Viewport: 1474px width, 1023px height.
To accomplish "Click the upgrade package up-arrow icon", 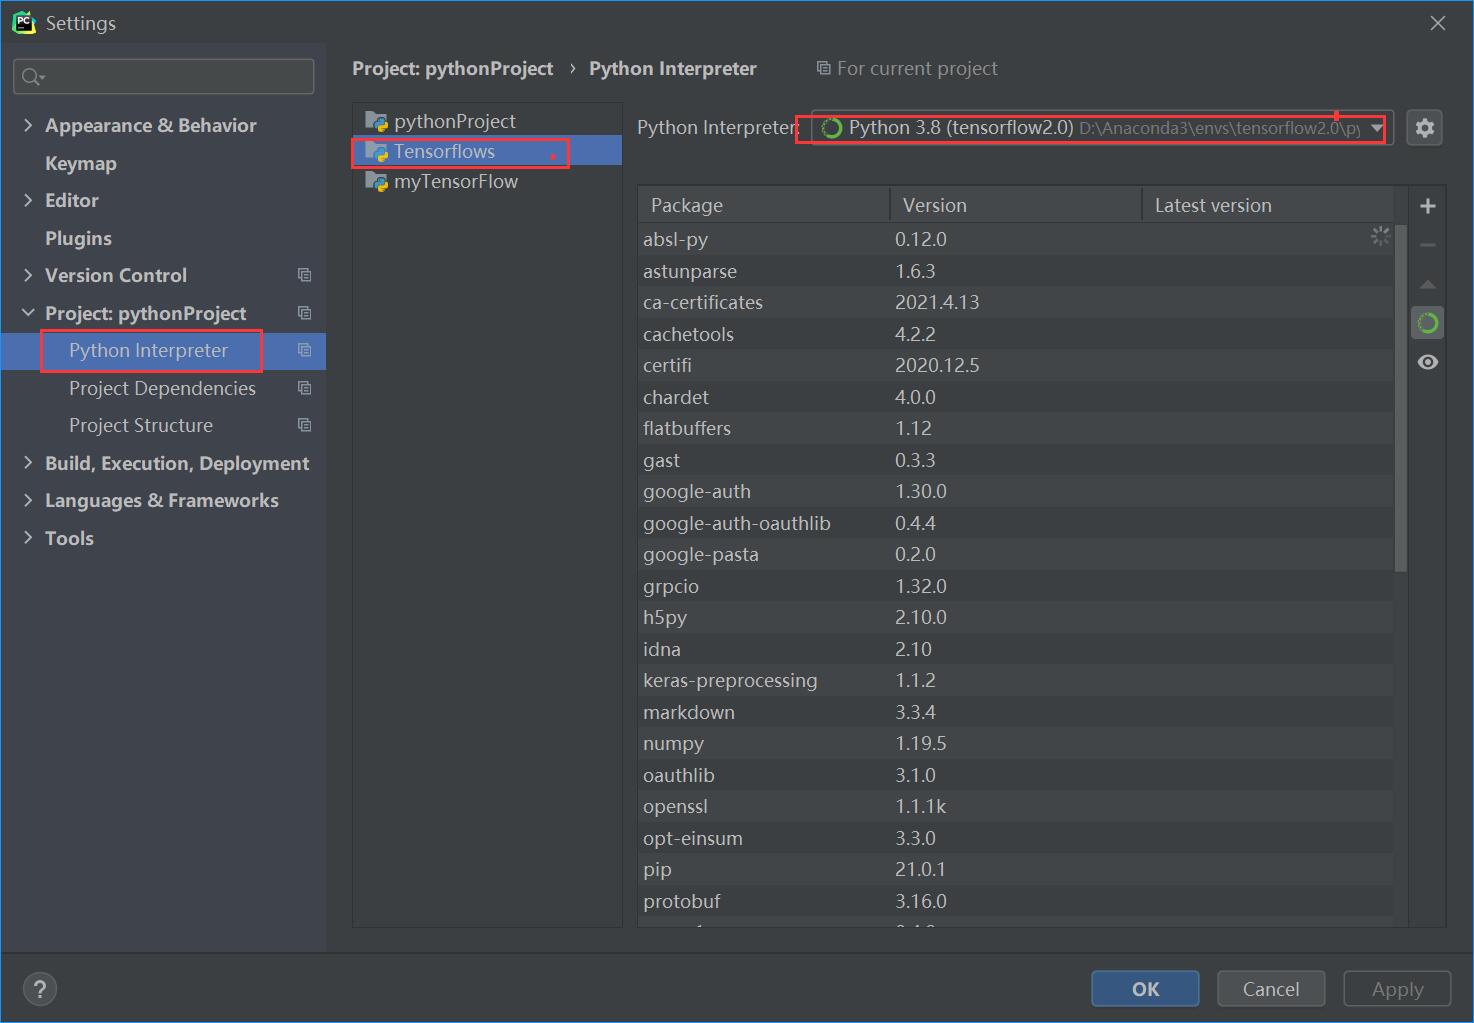I will pyautogui.click(x=1428, y=284).
